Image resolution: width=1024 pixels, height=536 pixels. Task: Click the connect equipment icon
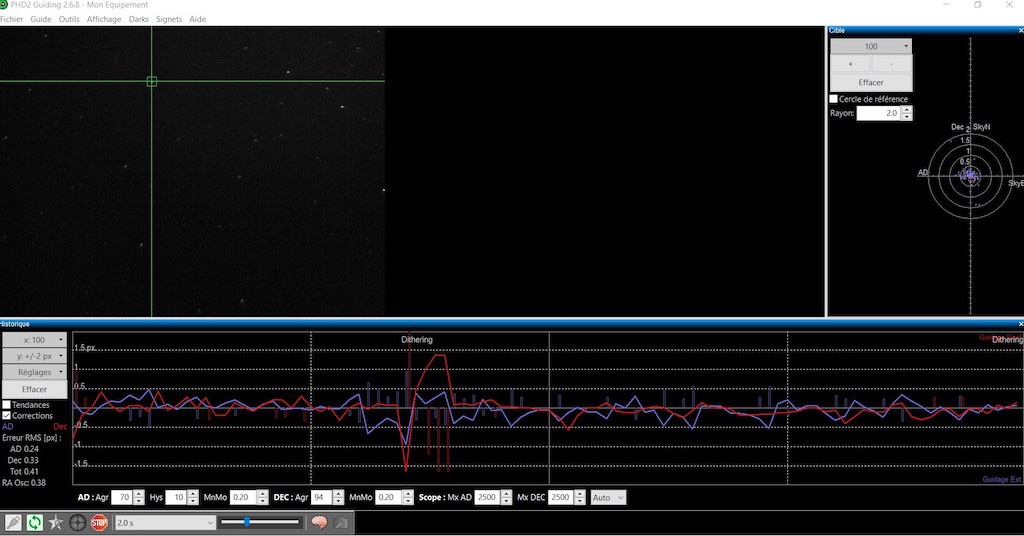click(x=13, y=522)
